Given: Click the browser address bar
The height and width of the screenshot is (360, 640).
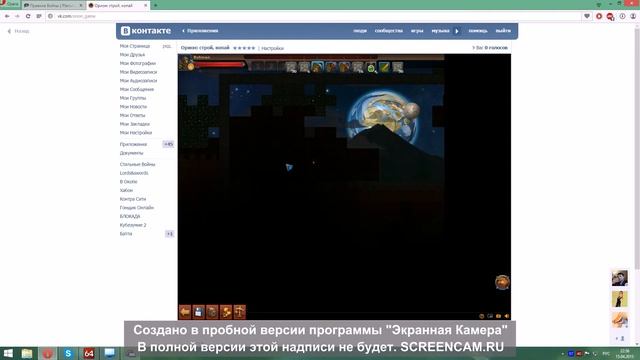Looking at the screenshot, I should [314, 16].
